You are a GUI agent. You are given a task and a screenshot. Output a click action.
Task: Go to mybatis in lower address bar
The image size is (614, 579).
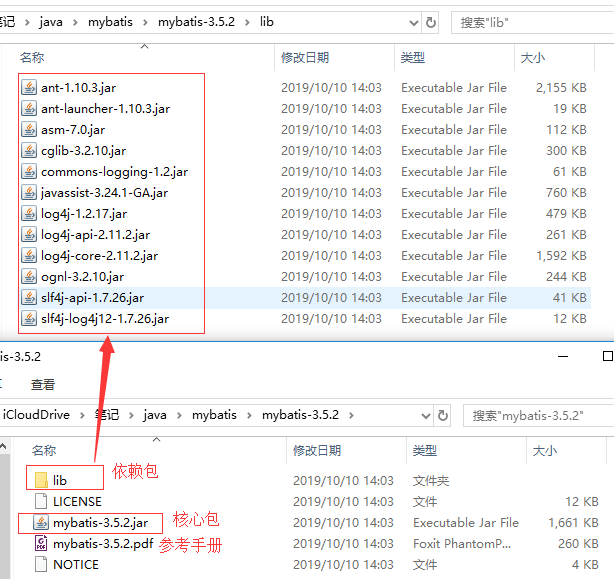[x=214, y=415]
